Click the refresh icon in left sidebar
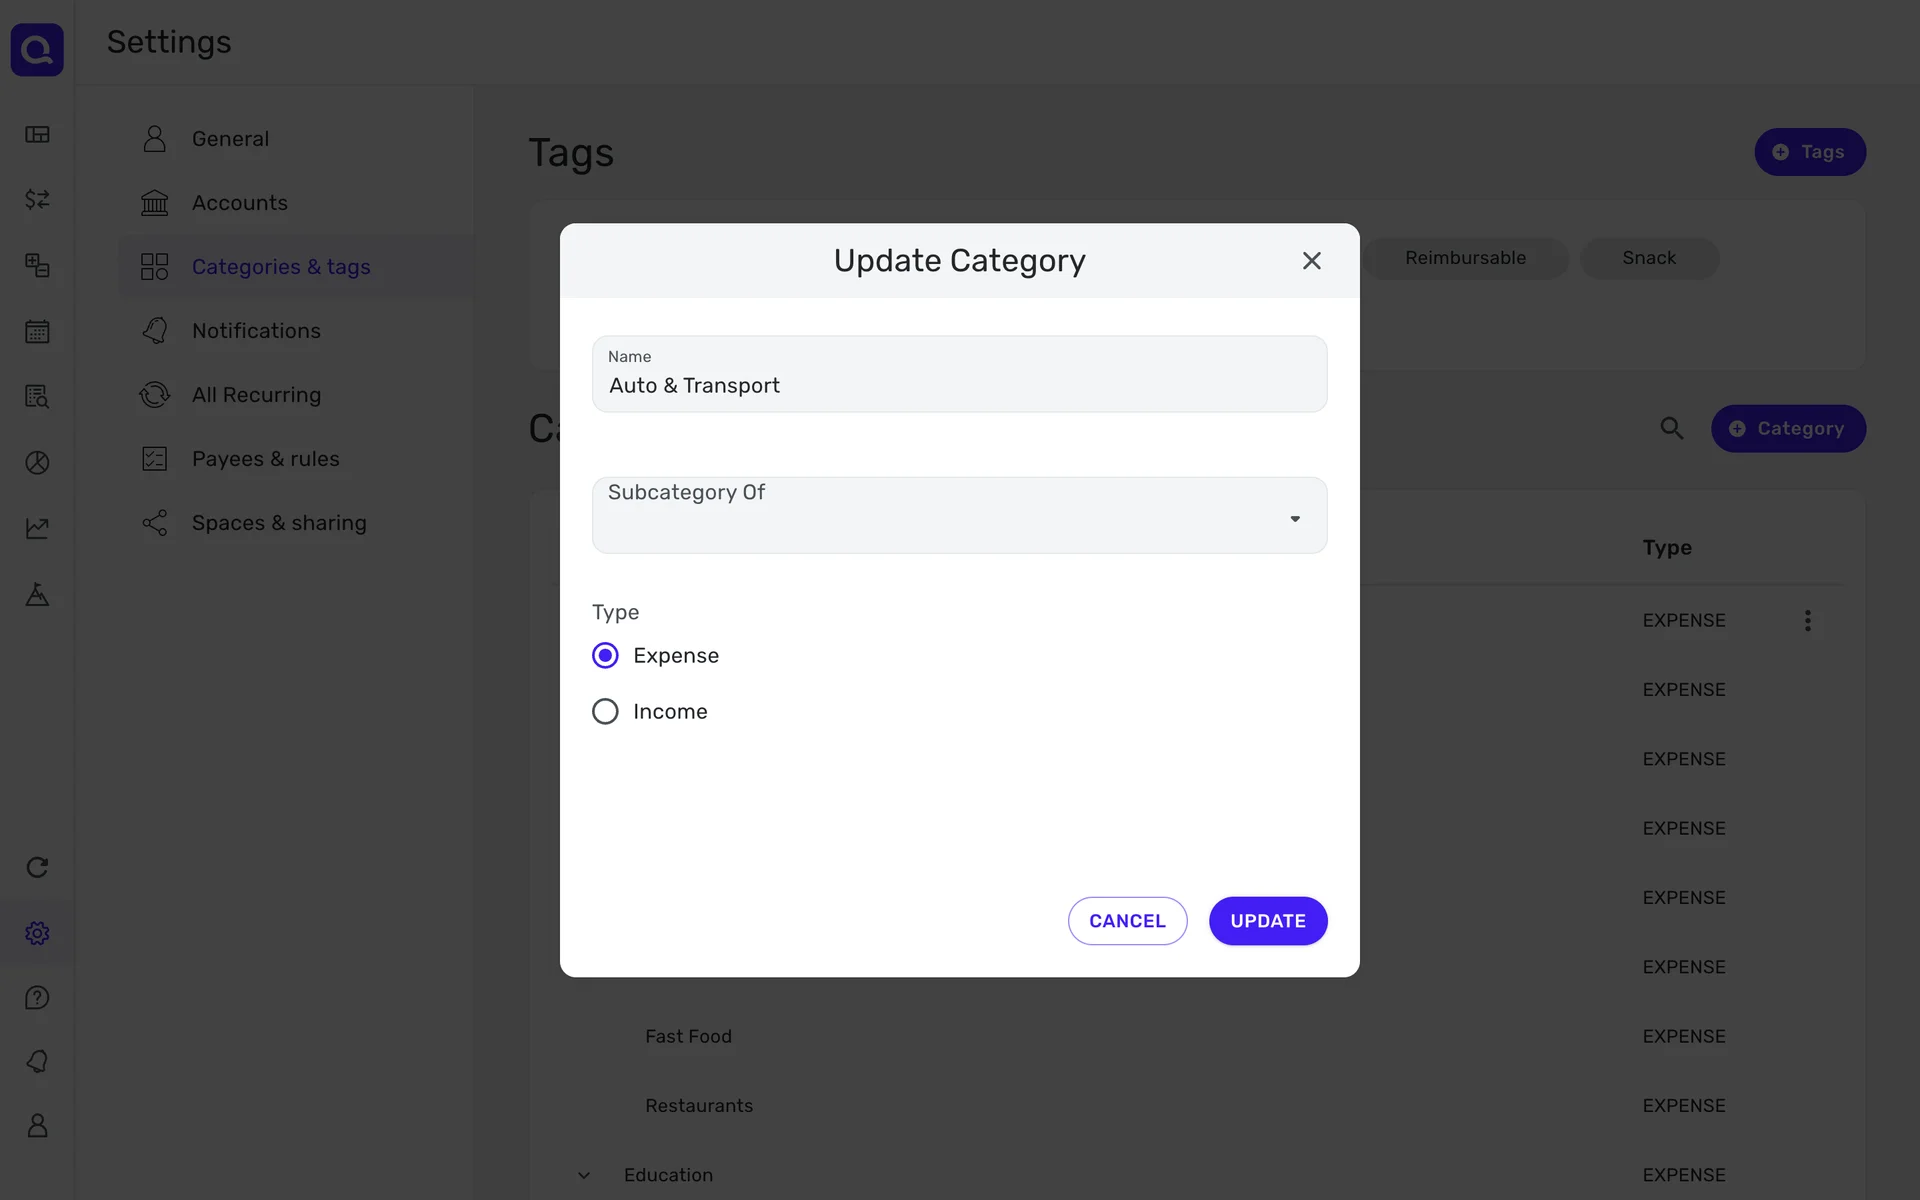The width and height of the screenshot is (1920, 1200). [x=37, y=867]
